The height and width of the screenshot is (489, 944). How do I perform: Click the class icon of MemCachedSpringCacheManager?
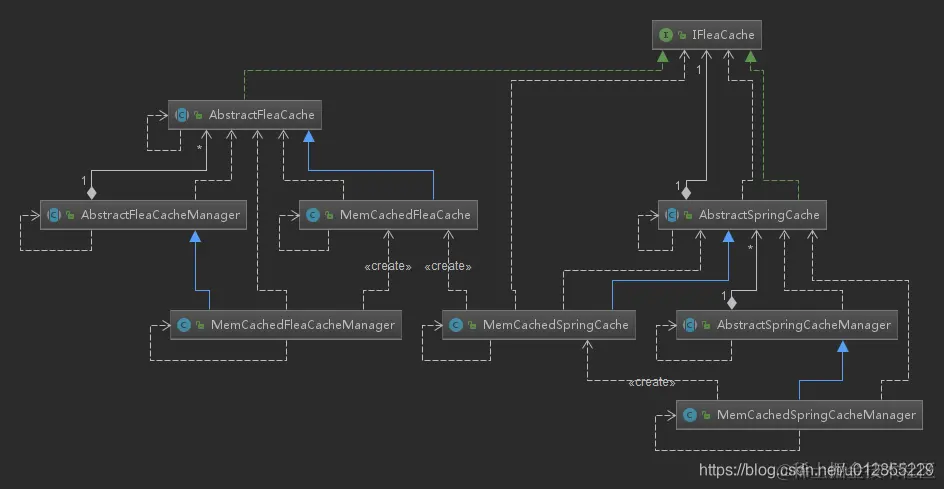point(690,415)
